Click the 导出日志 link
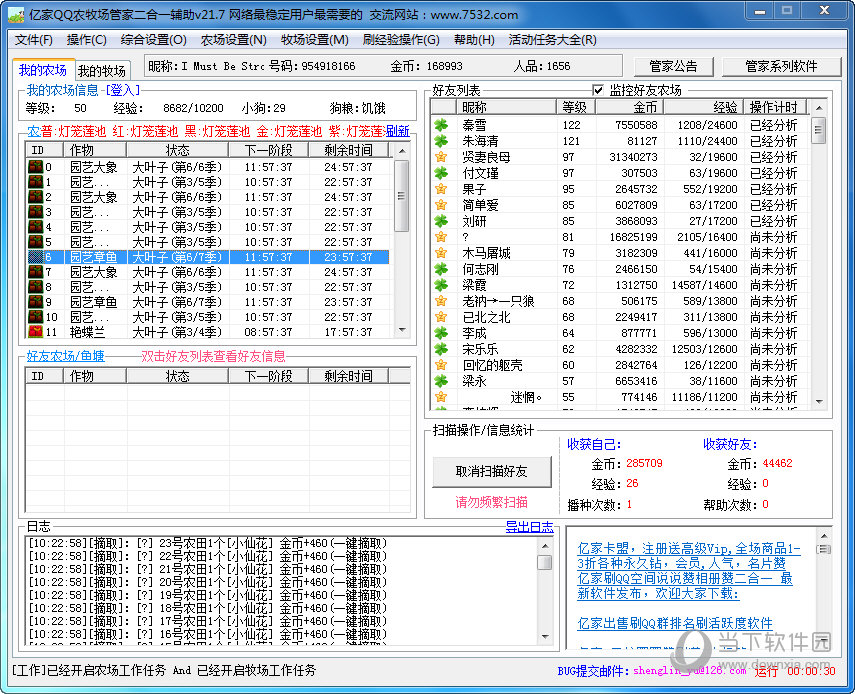Viewport: 855px width, 694px height. (x=529, y=527)
